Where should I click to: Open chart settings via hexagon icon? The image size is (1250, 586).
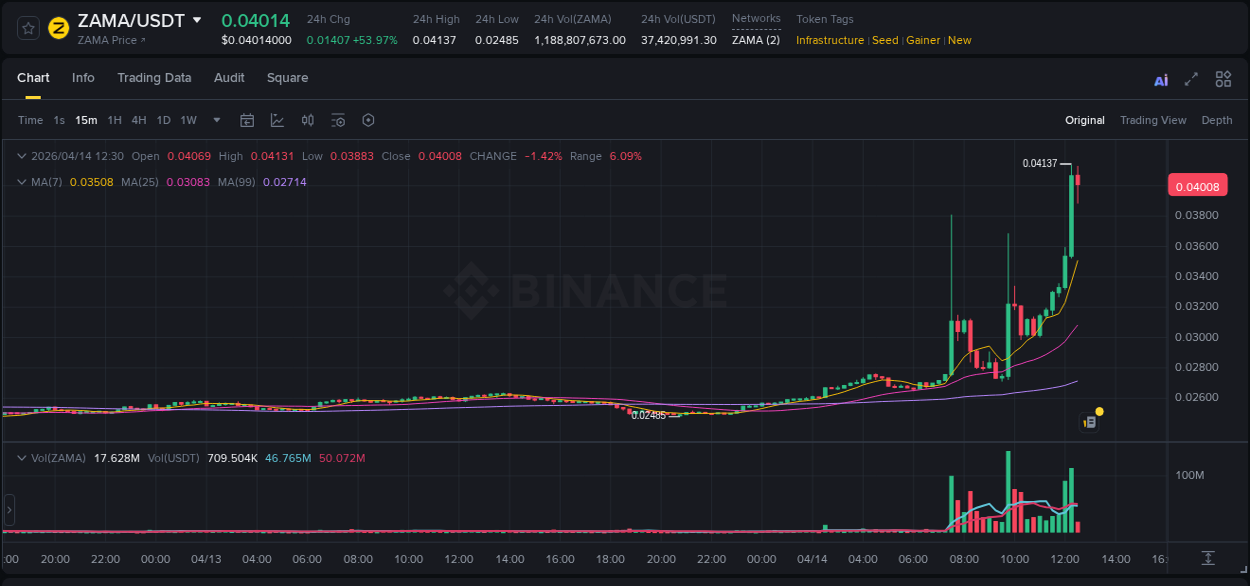coord(368,120)
